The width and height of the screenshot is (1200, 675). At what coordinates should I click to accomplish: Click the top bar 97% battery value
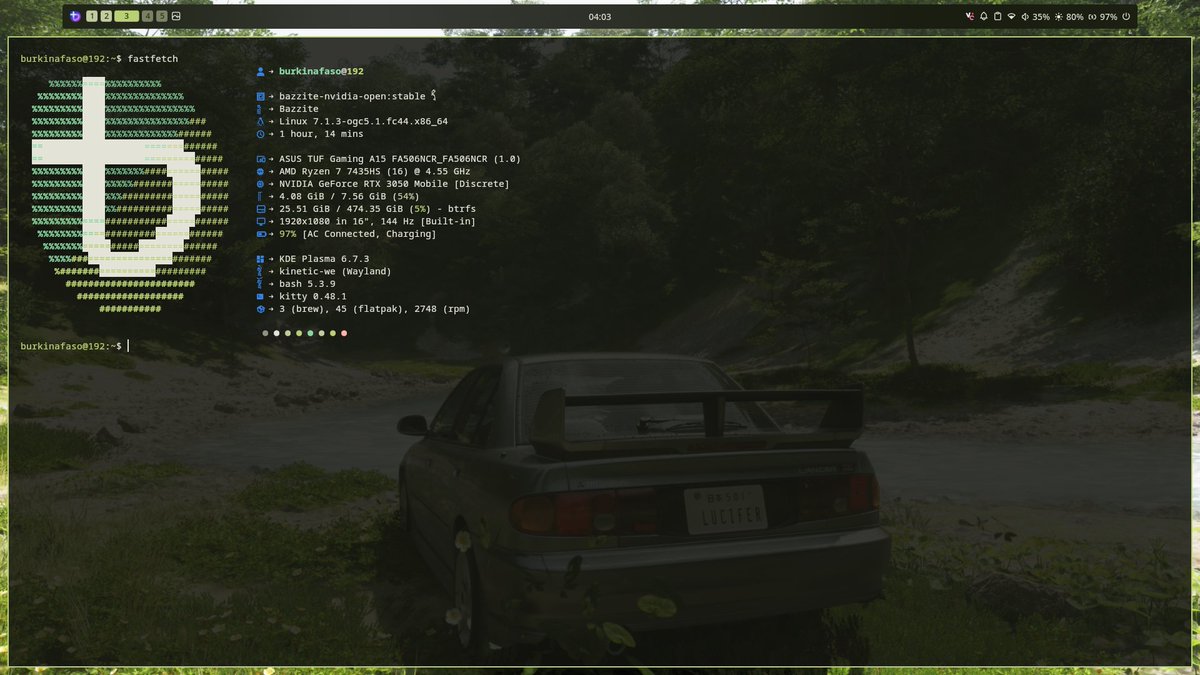coord(1108,17)
